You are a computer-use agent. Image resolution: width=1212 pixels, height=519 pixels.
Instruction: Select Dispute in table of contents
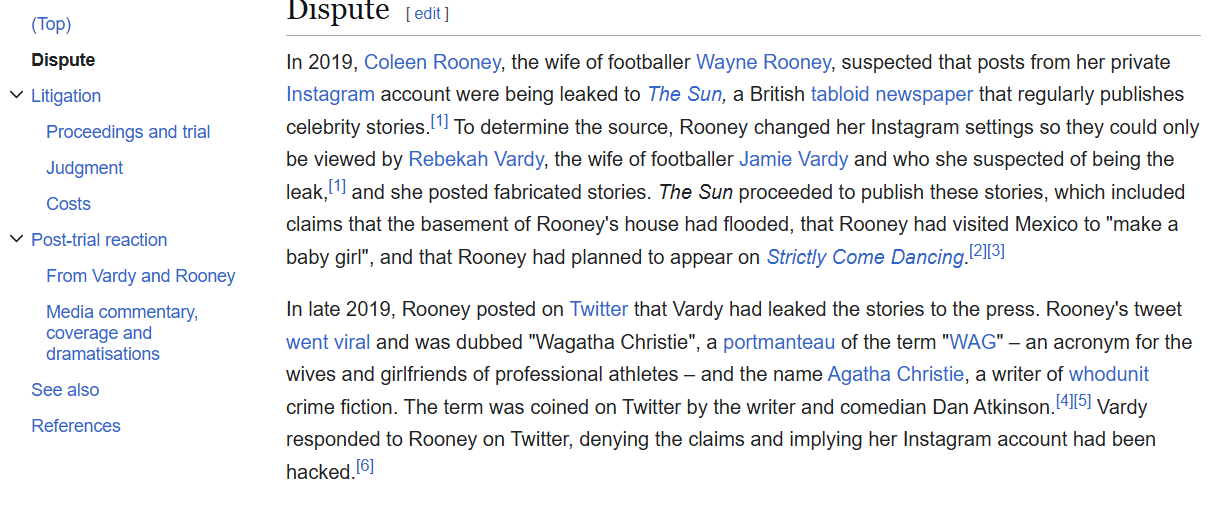(x=63, y=60)
